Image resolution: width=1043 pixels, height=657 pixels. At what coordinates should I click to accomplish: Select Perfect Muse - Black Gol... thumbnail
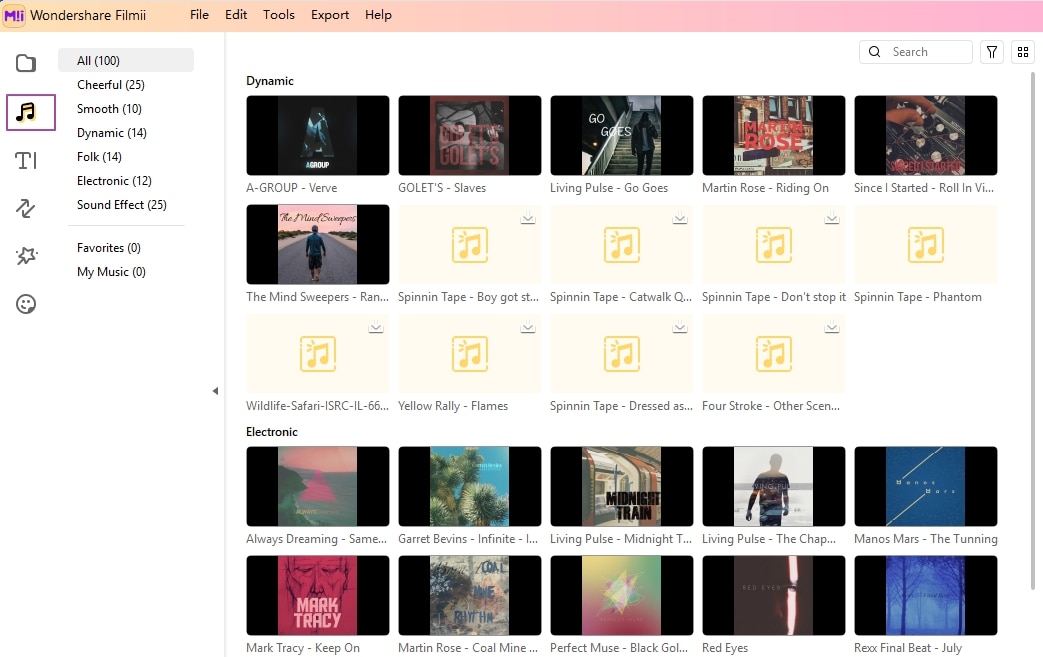[x=621, y=596]
